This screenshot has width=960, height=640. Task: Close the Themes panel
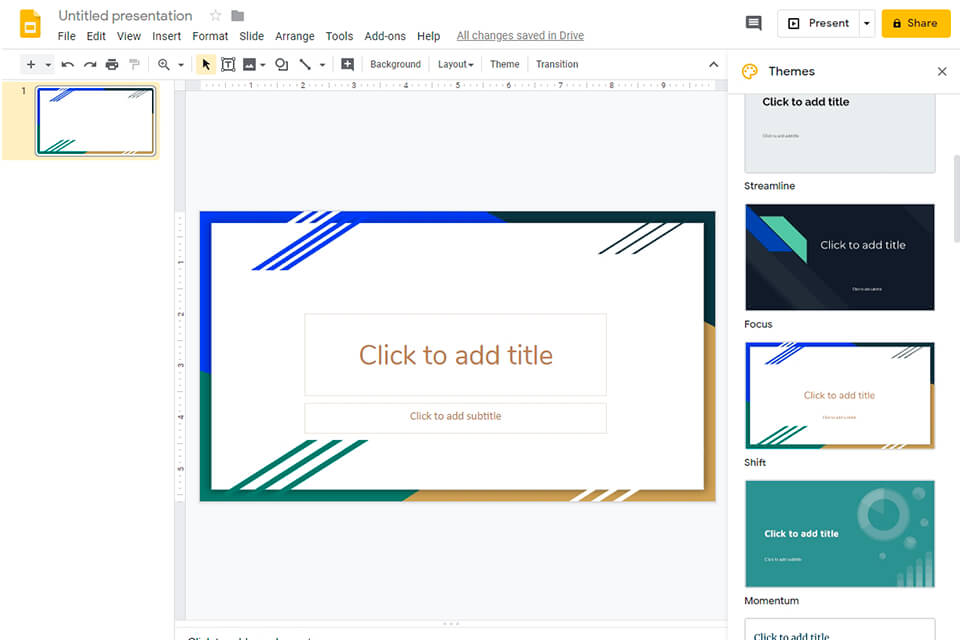(x=941, y=72)
